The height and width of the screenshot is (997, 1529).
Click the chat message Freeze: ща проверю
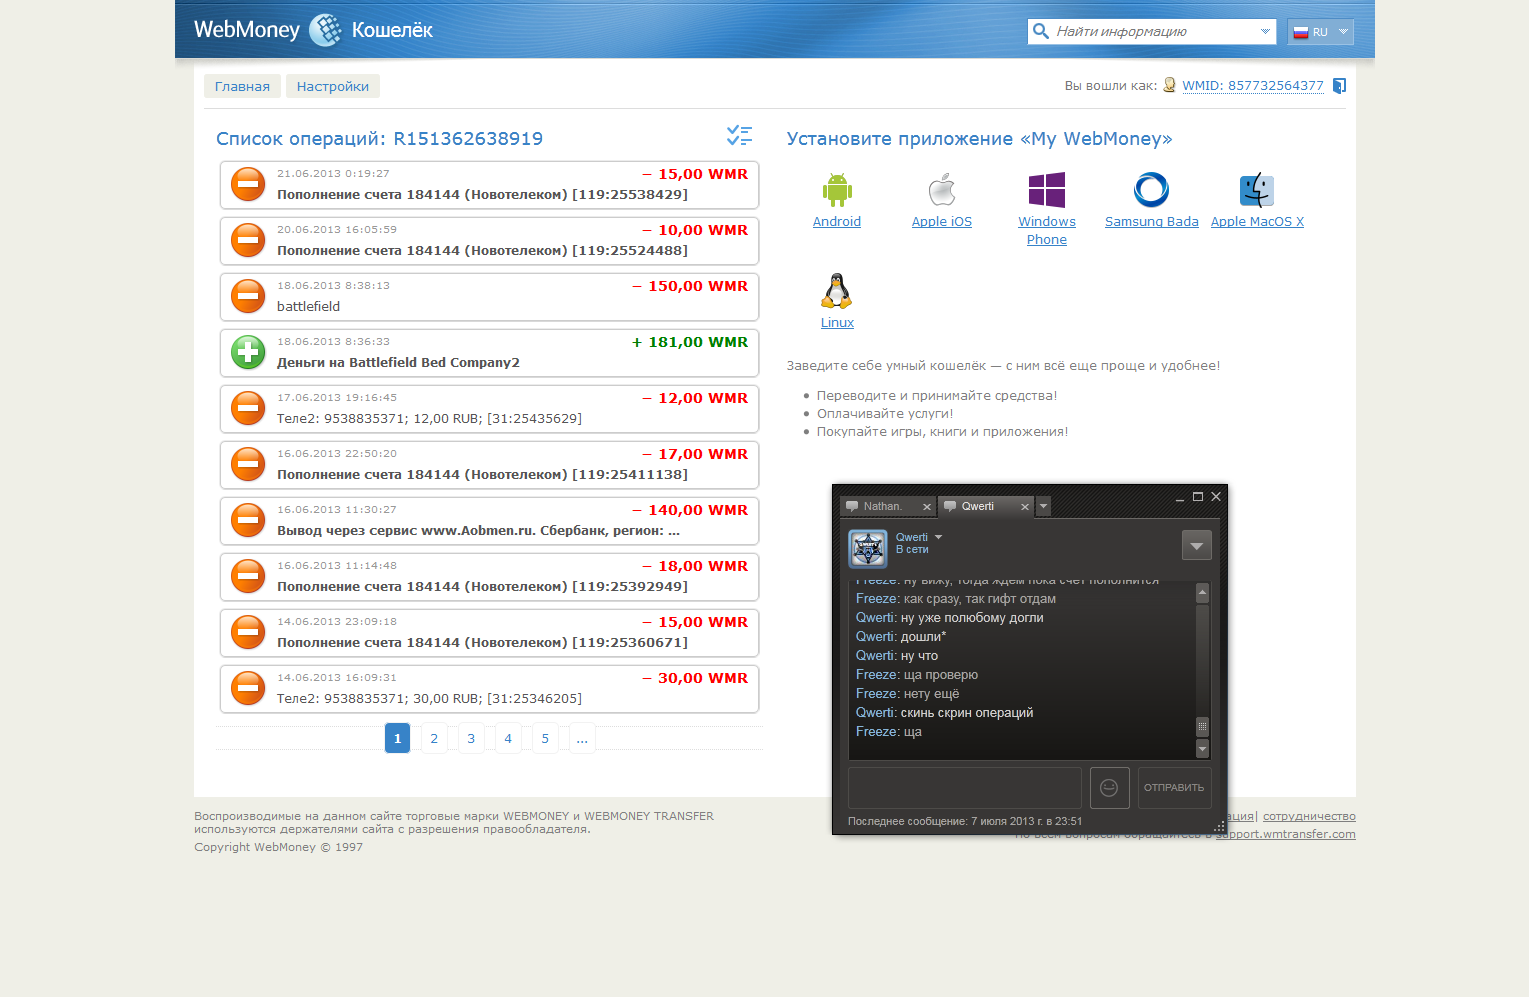[917, 675]
